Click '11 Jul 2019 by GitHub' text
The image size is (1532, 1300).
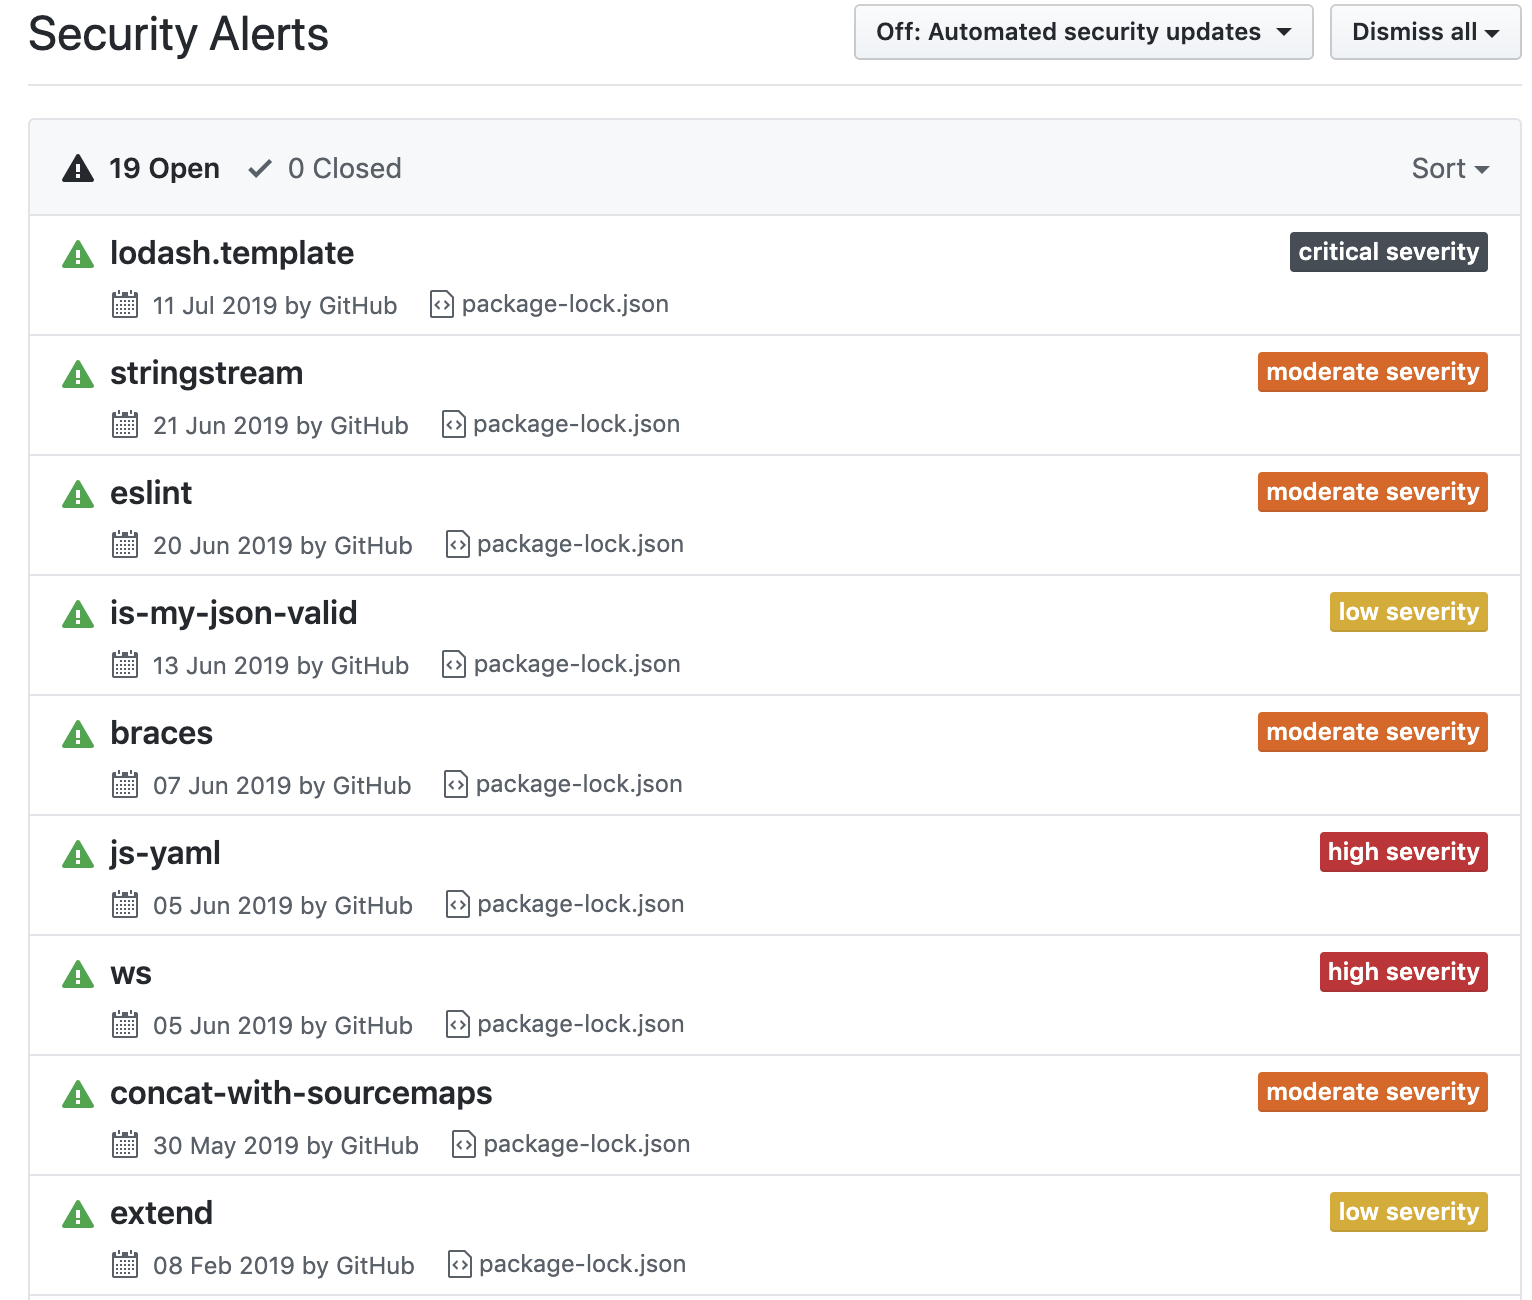(x=275, y=305)
